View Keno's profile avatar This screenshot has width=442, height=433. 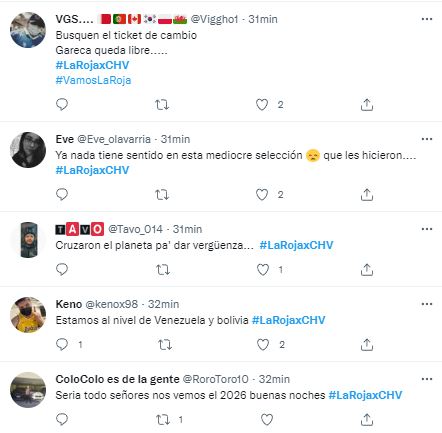point(28,315)
